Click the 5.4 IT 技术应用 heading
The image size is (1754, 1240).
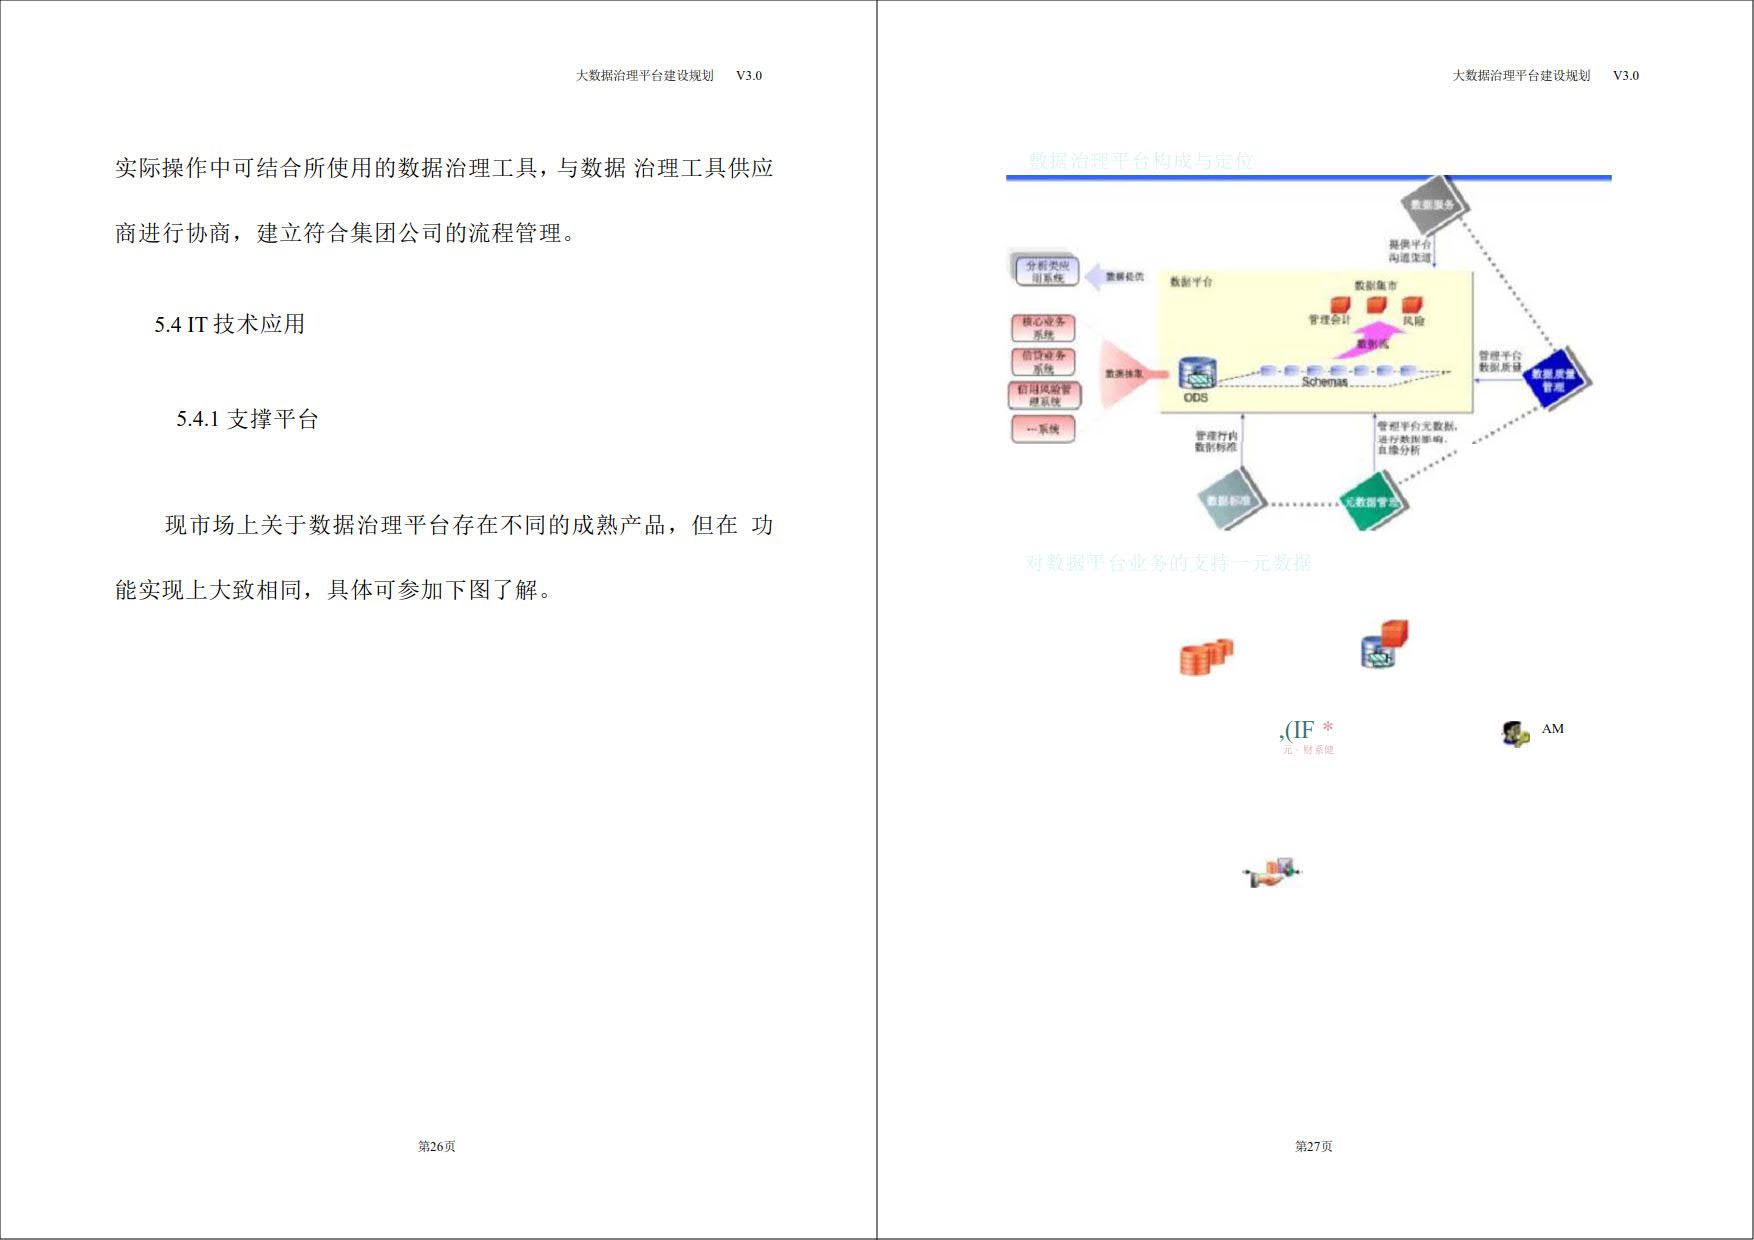click(x=230, y=324)
